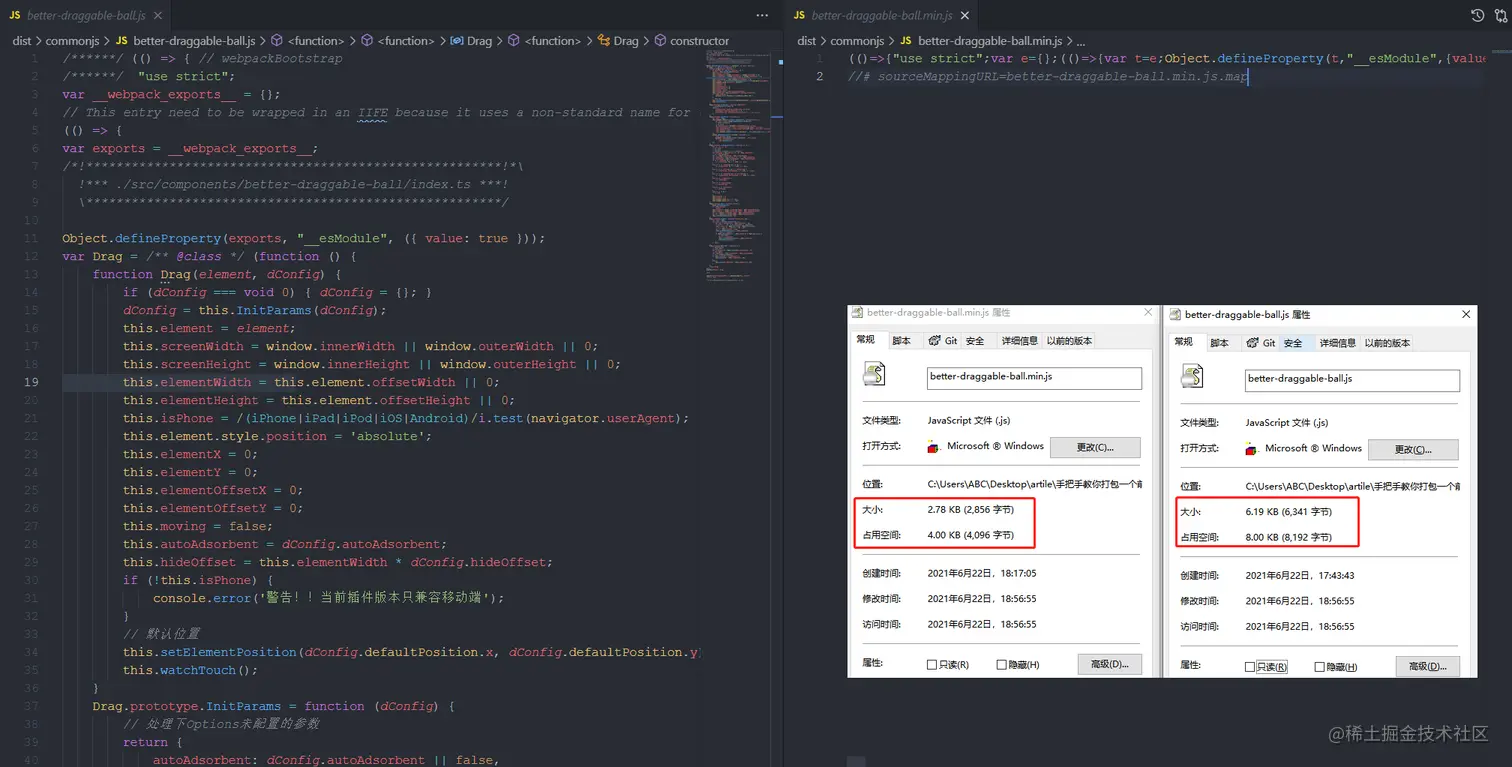This screenshot has height=767, width=1512.
Task: Click the Microsoft Windows app icon in min.js properties
Action: (x=935, y=447)
